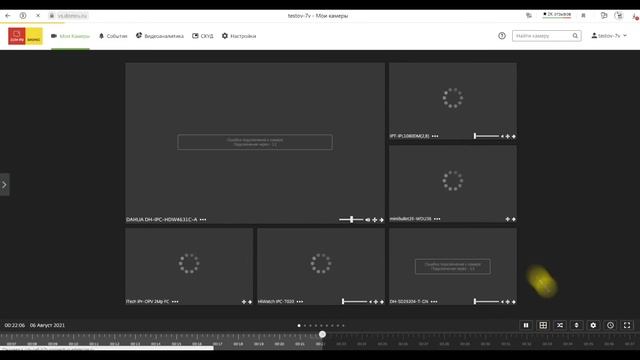Open player settings gear in bottom toolbar
Image resolution: width=640 pixels, height=360 pixels.
click(593, 325)
